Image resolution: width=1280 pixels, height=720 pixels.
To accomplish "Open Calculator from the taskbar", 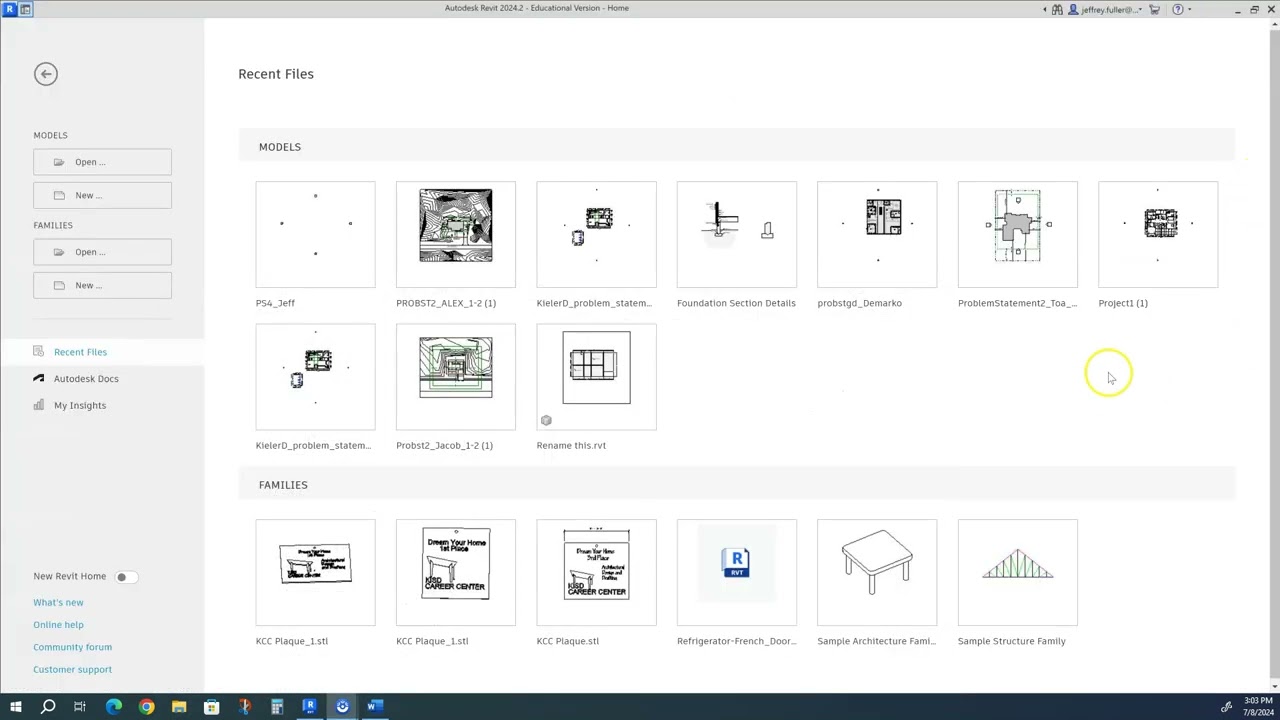I will click(277, 707).
